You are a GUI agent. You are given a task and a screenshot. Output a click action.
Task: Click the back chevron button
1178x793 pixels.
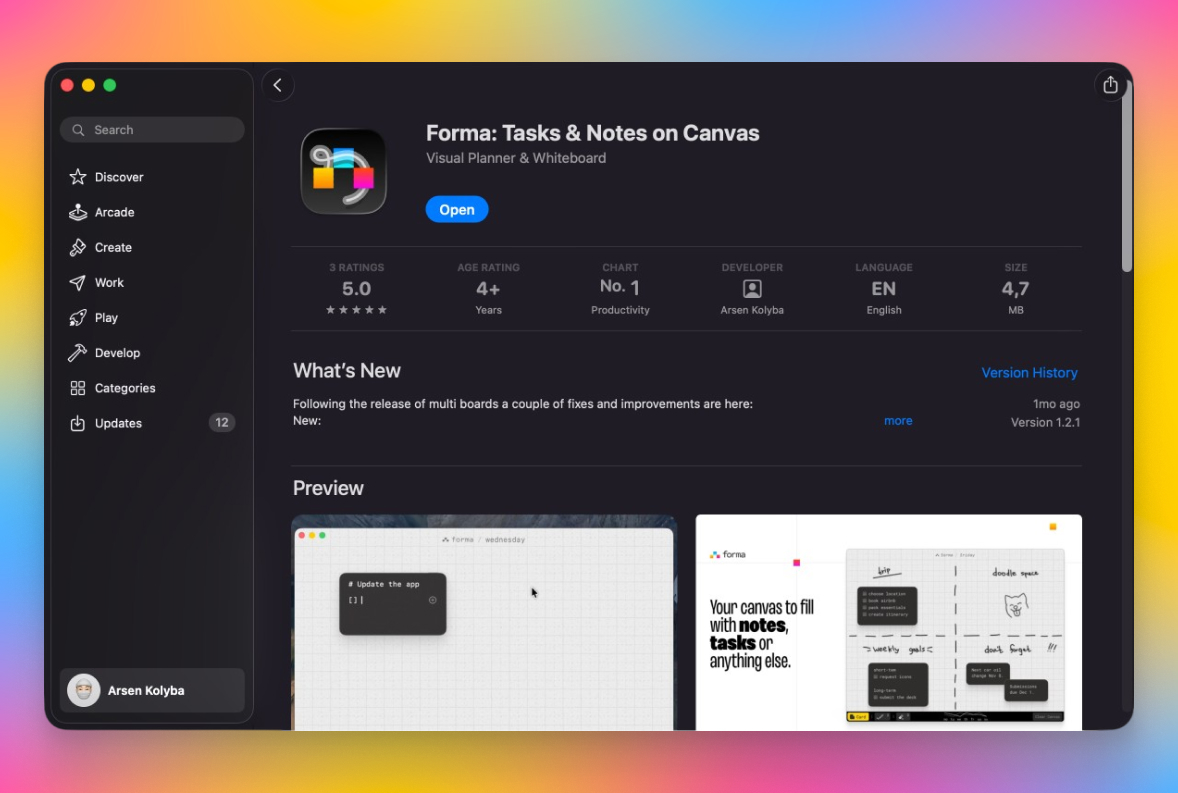pyautogui.click(x=278, y=86)
